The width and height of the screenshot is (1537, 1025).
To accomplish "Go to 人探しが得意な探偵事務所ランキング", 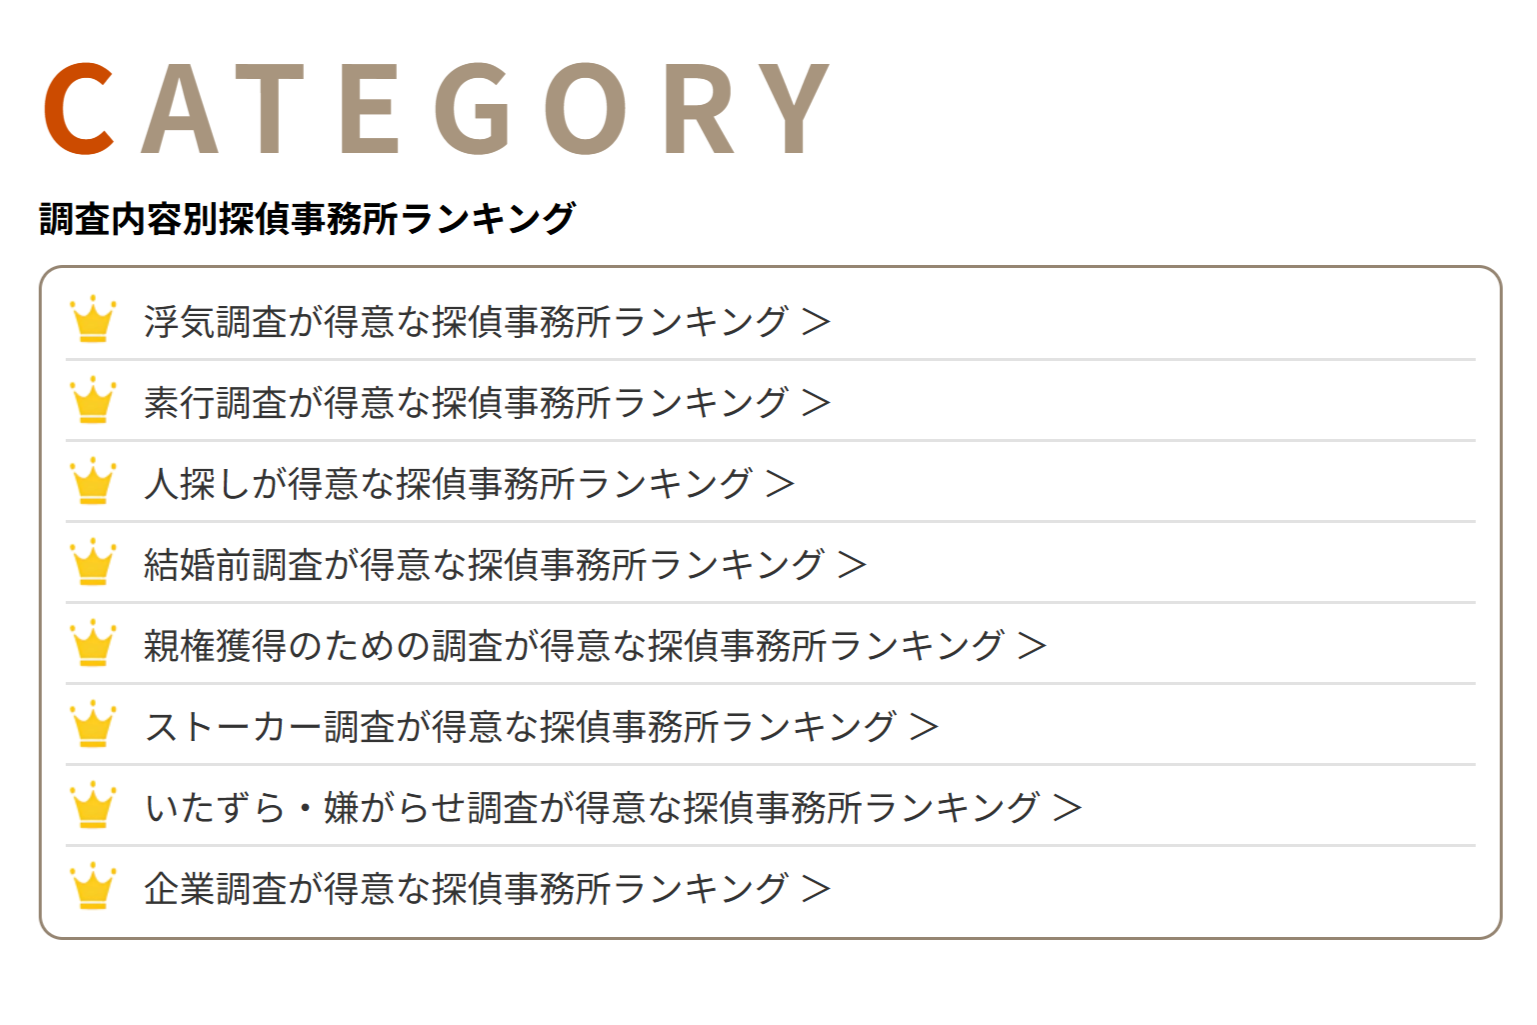I will click(447, 484).
